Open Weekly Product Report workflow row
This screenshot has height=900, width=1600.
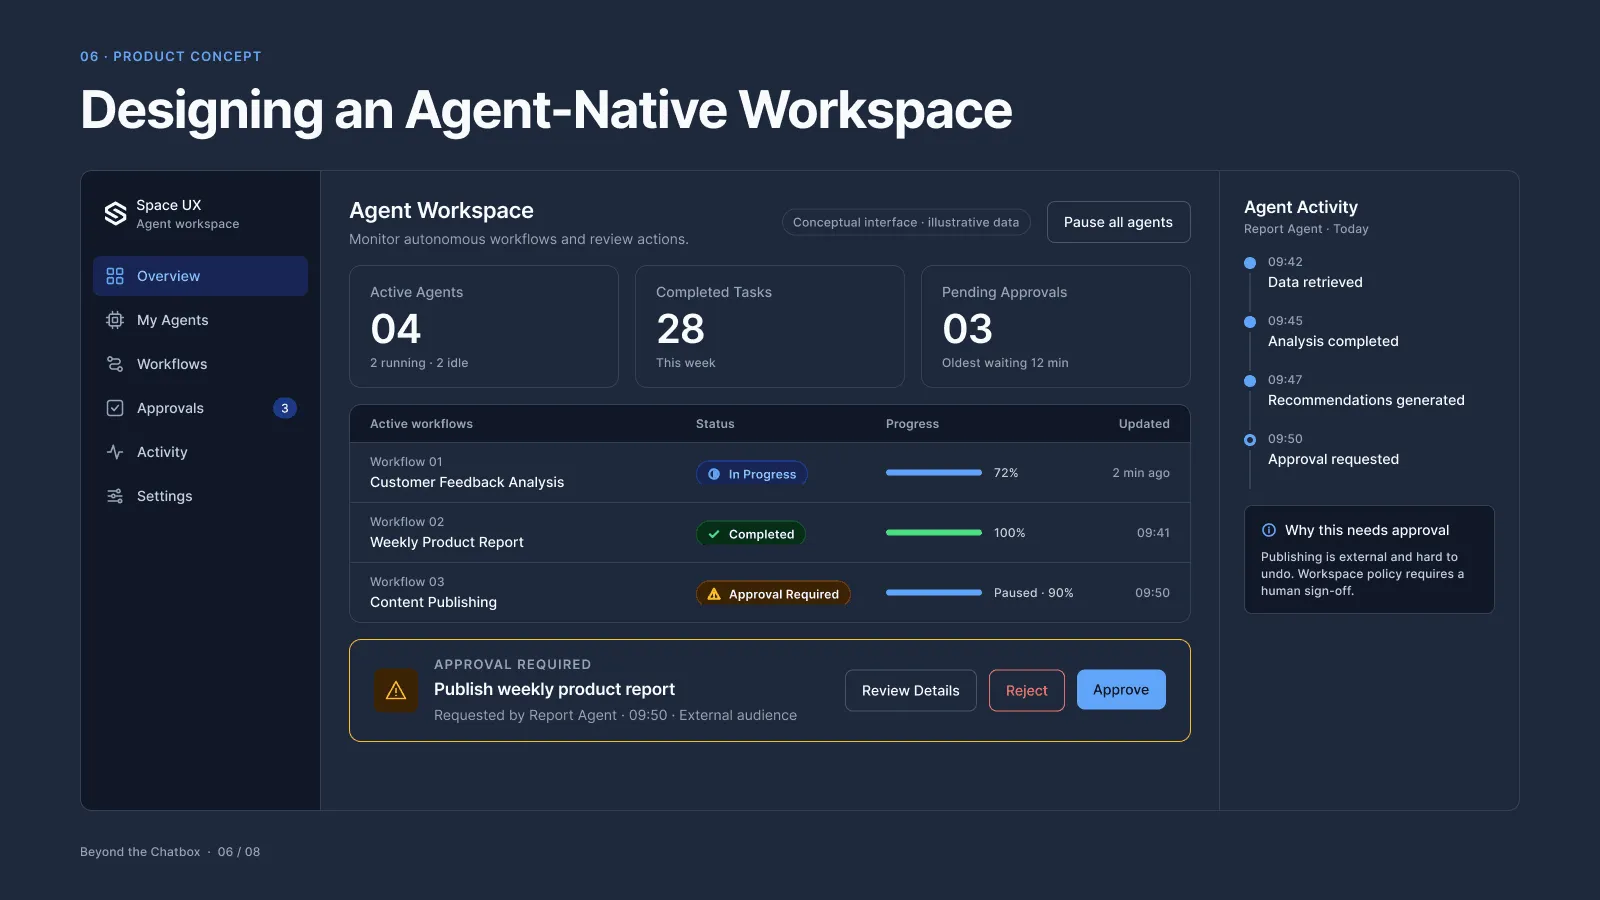coord(770,533)
